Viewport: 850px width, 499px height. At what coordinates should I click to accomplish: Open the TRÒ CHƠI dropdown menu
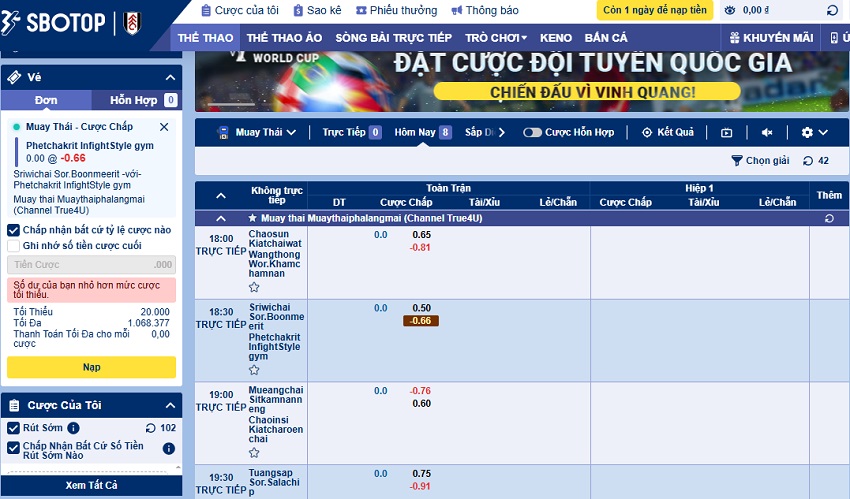[495, 38]
